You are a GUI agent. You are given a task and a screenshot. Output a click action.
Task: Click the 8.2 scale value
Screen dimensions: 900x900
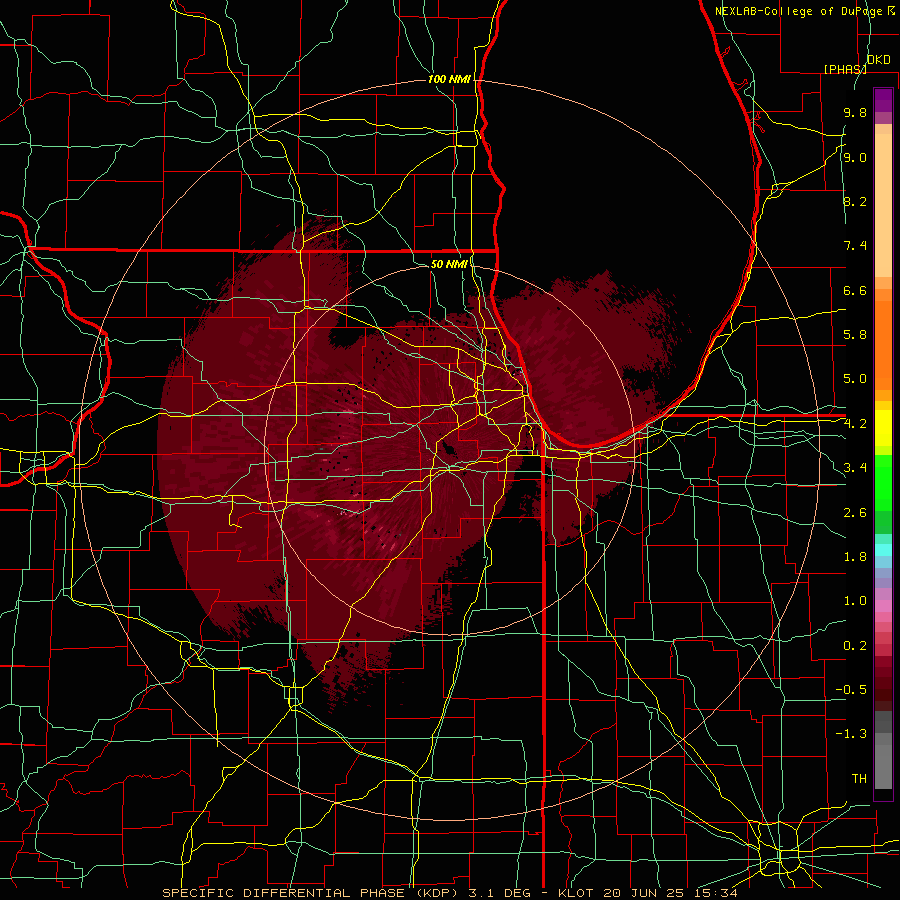[x=855, y=201]
